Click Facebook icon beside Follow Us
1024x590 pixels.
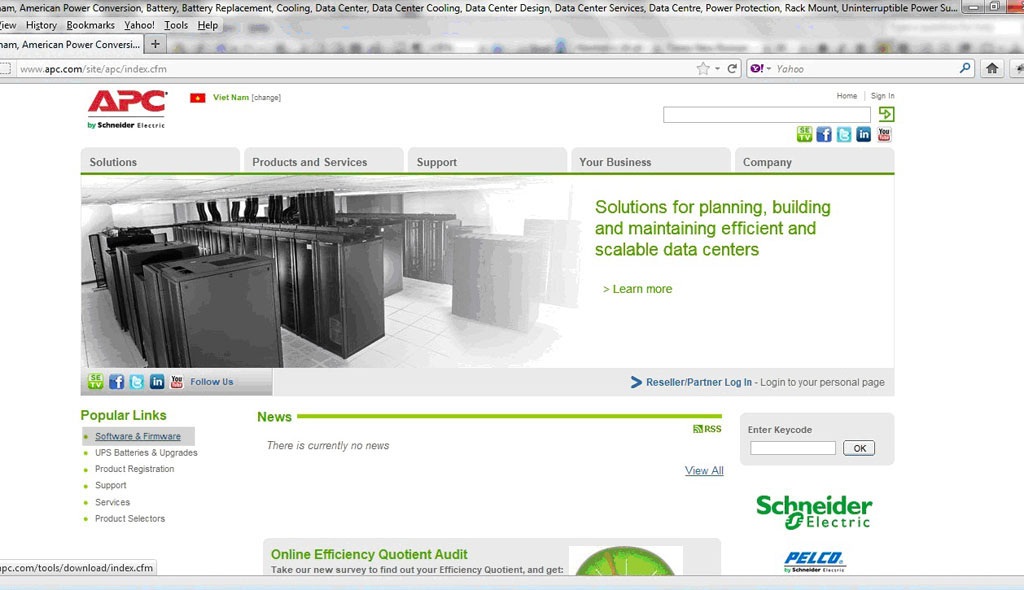116,382
